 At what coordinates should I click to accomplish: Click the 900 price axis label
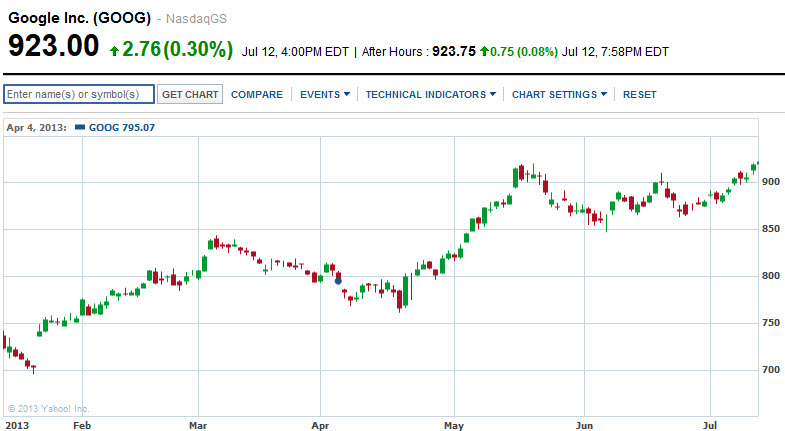click(771, 182)
